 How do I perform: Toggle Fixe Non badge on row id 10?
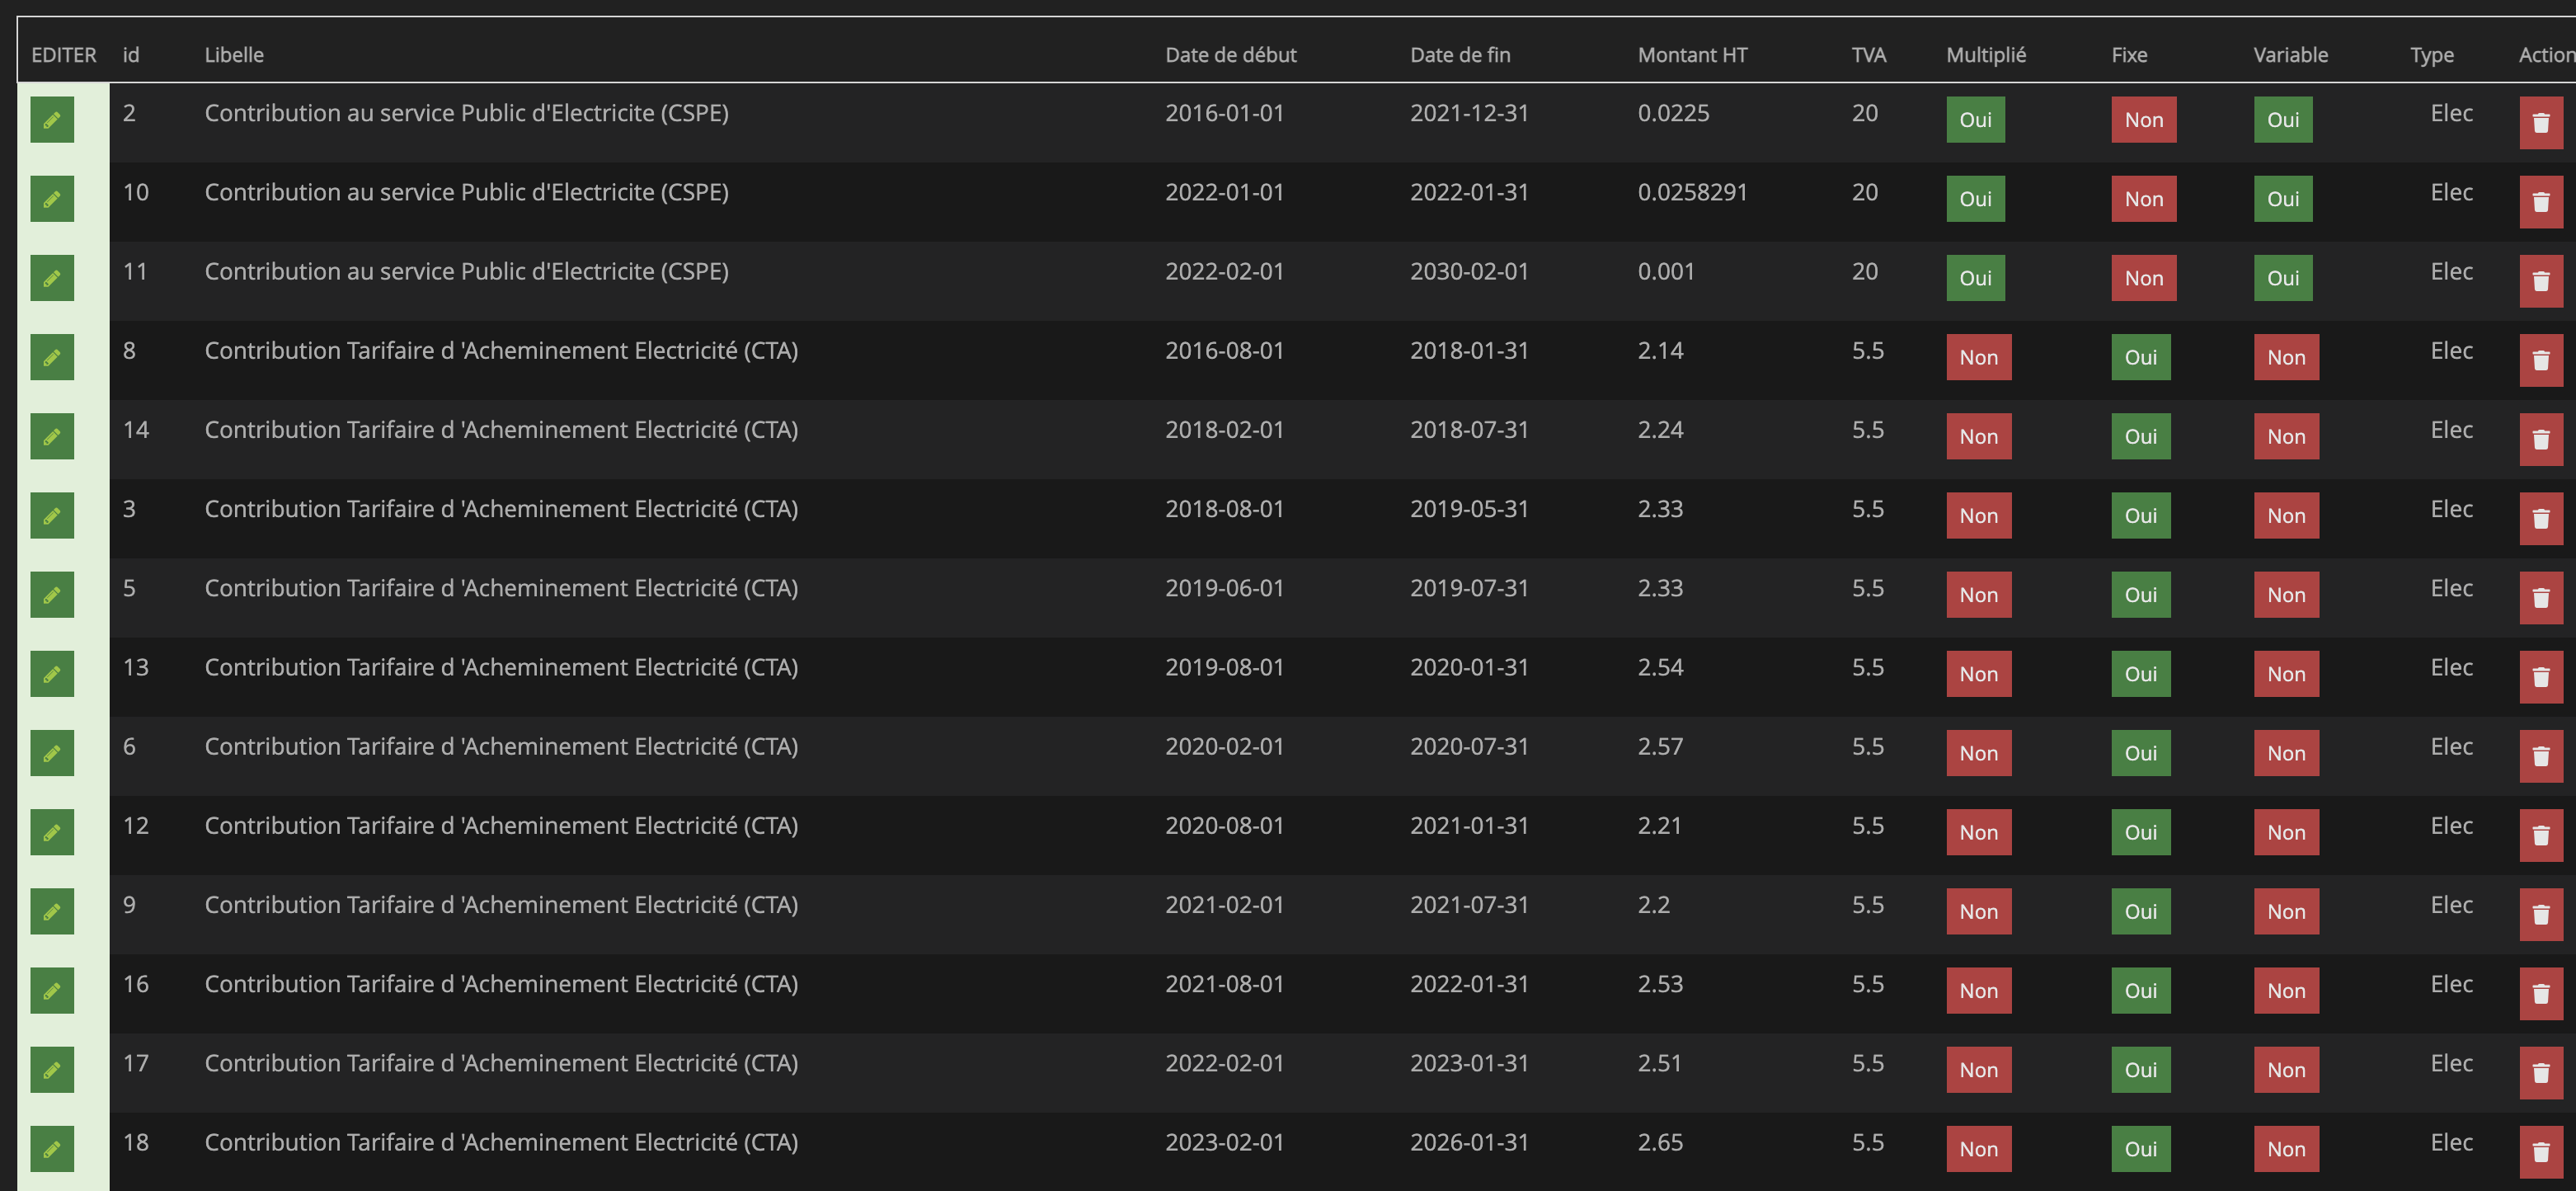click(2143, 199)
